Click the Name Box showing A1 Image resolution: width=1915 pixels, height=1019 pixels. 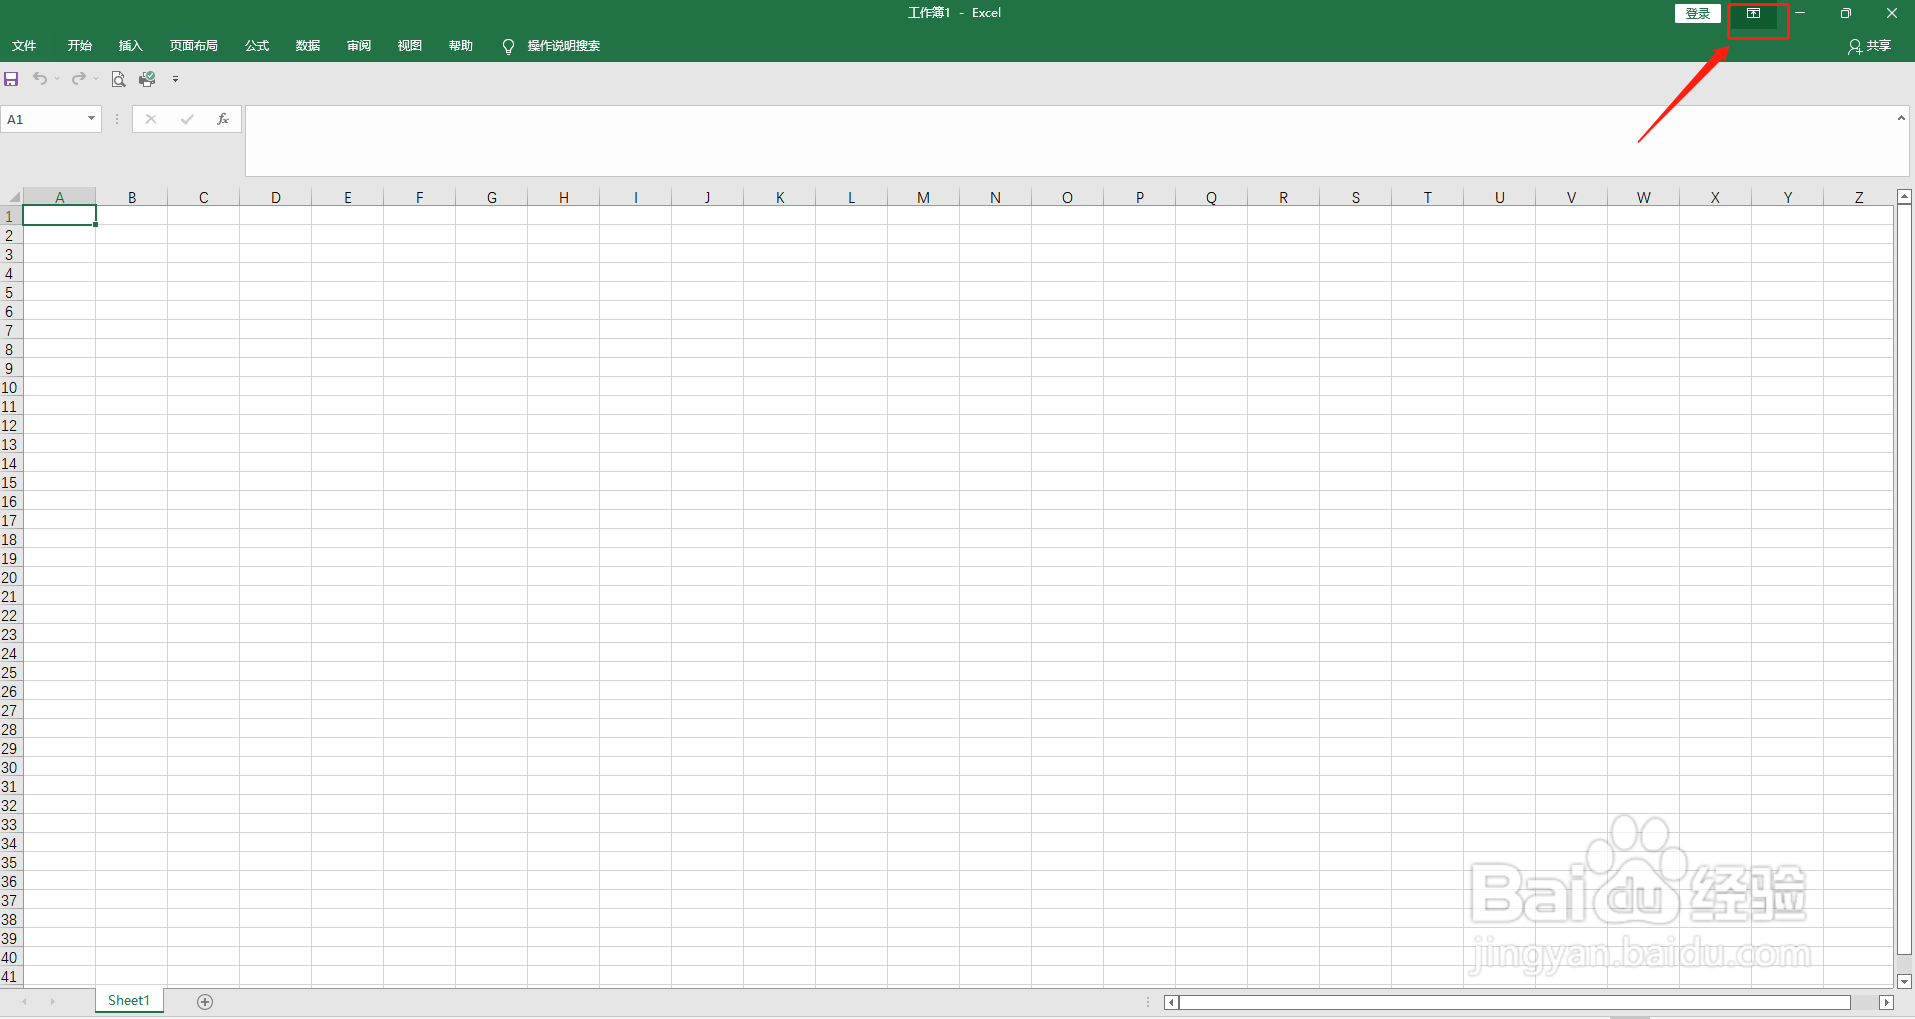43,119
